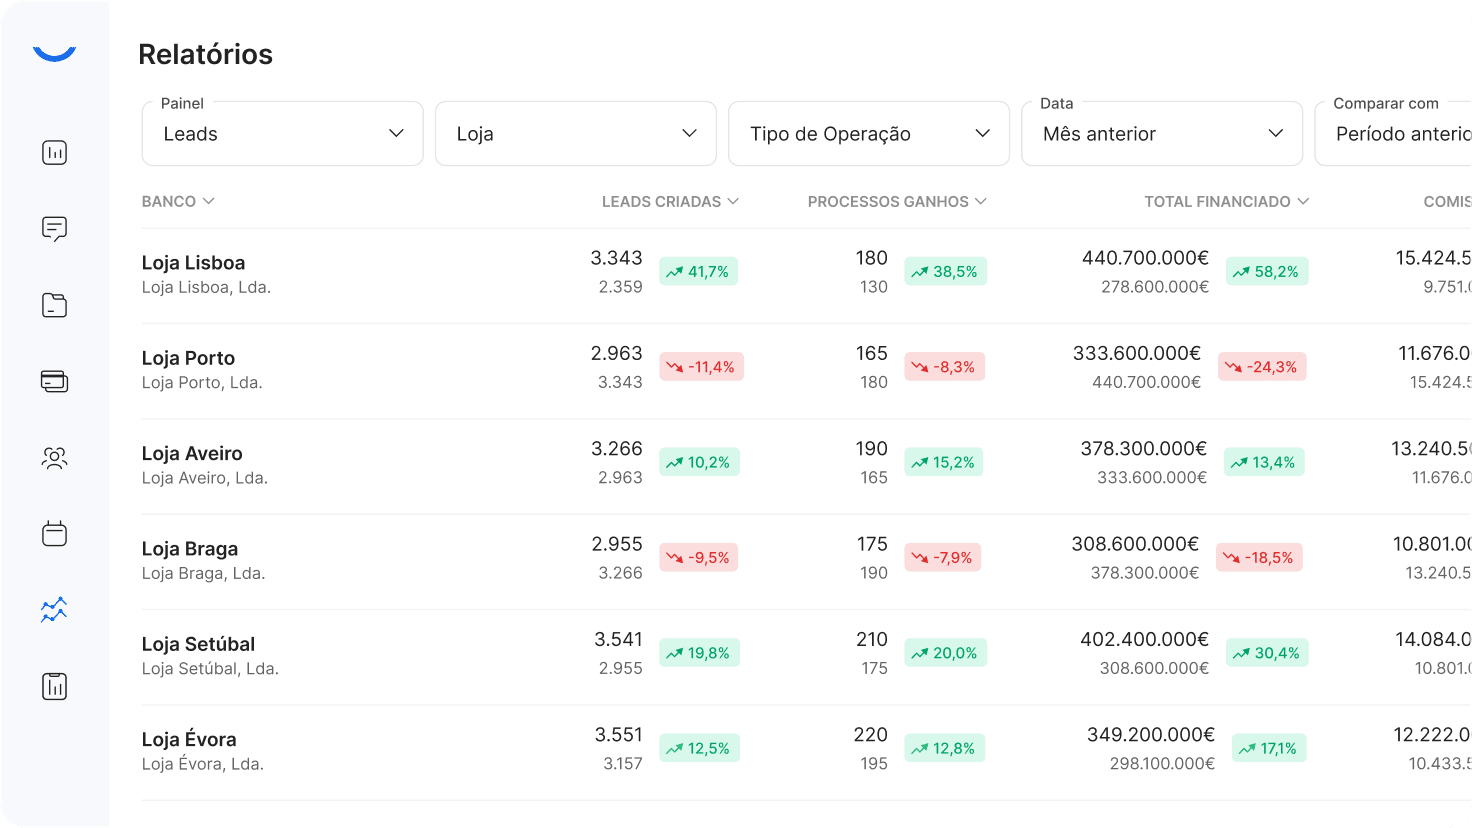
Task: Open the chat messages sidebar icon
Action: [x=54, y=229]
